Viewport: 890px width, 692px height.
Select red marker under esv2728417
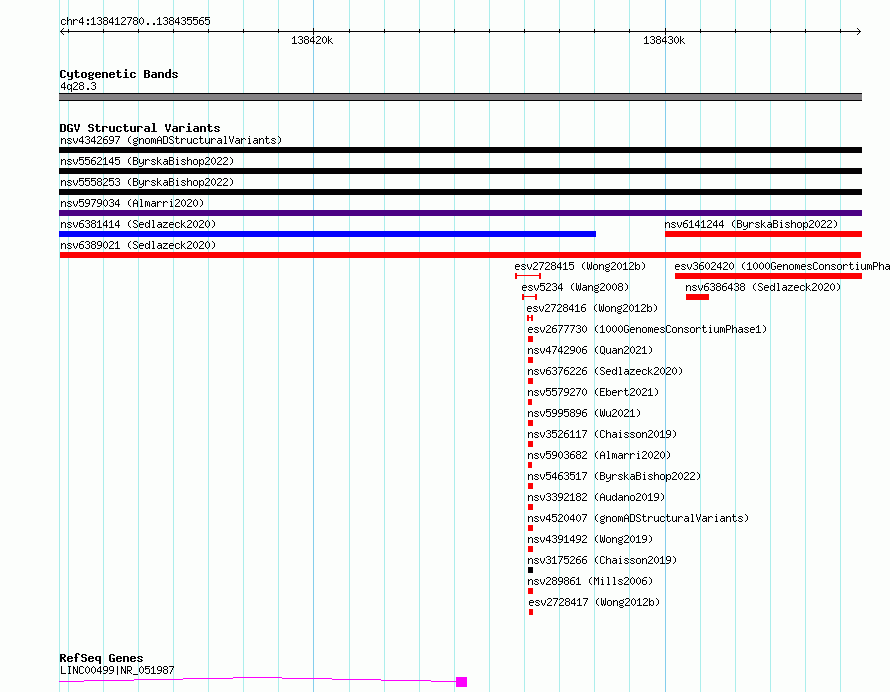coord(531,612)
